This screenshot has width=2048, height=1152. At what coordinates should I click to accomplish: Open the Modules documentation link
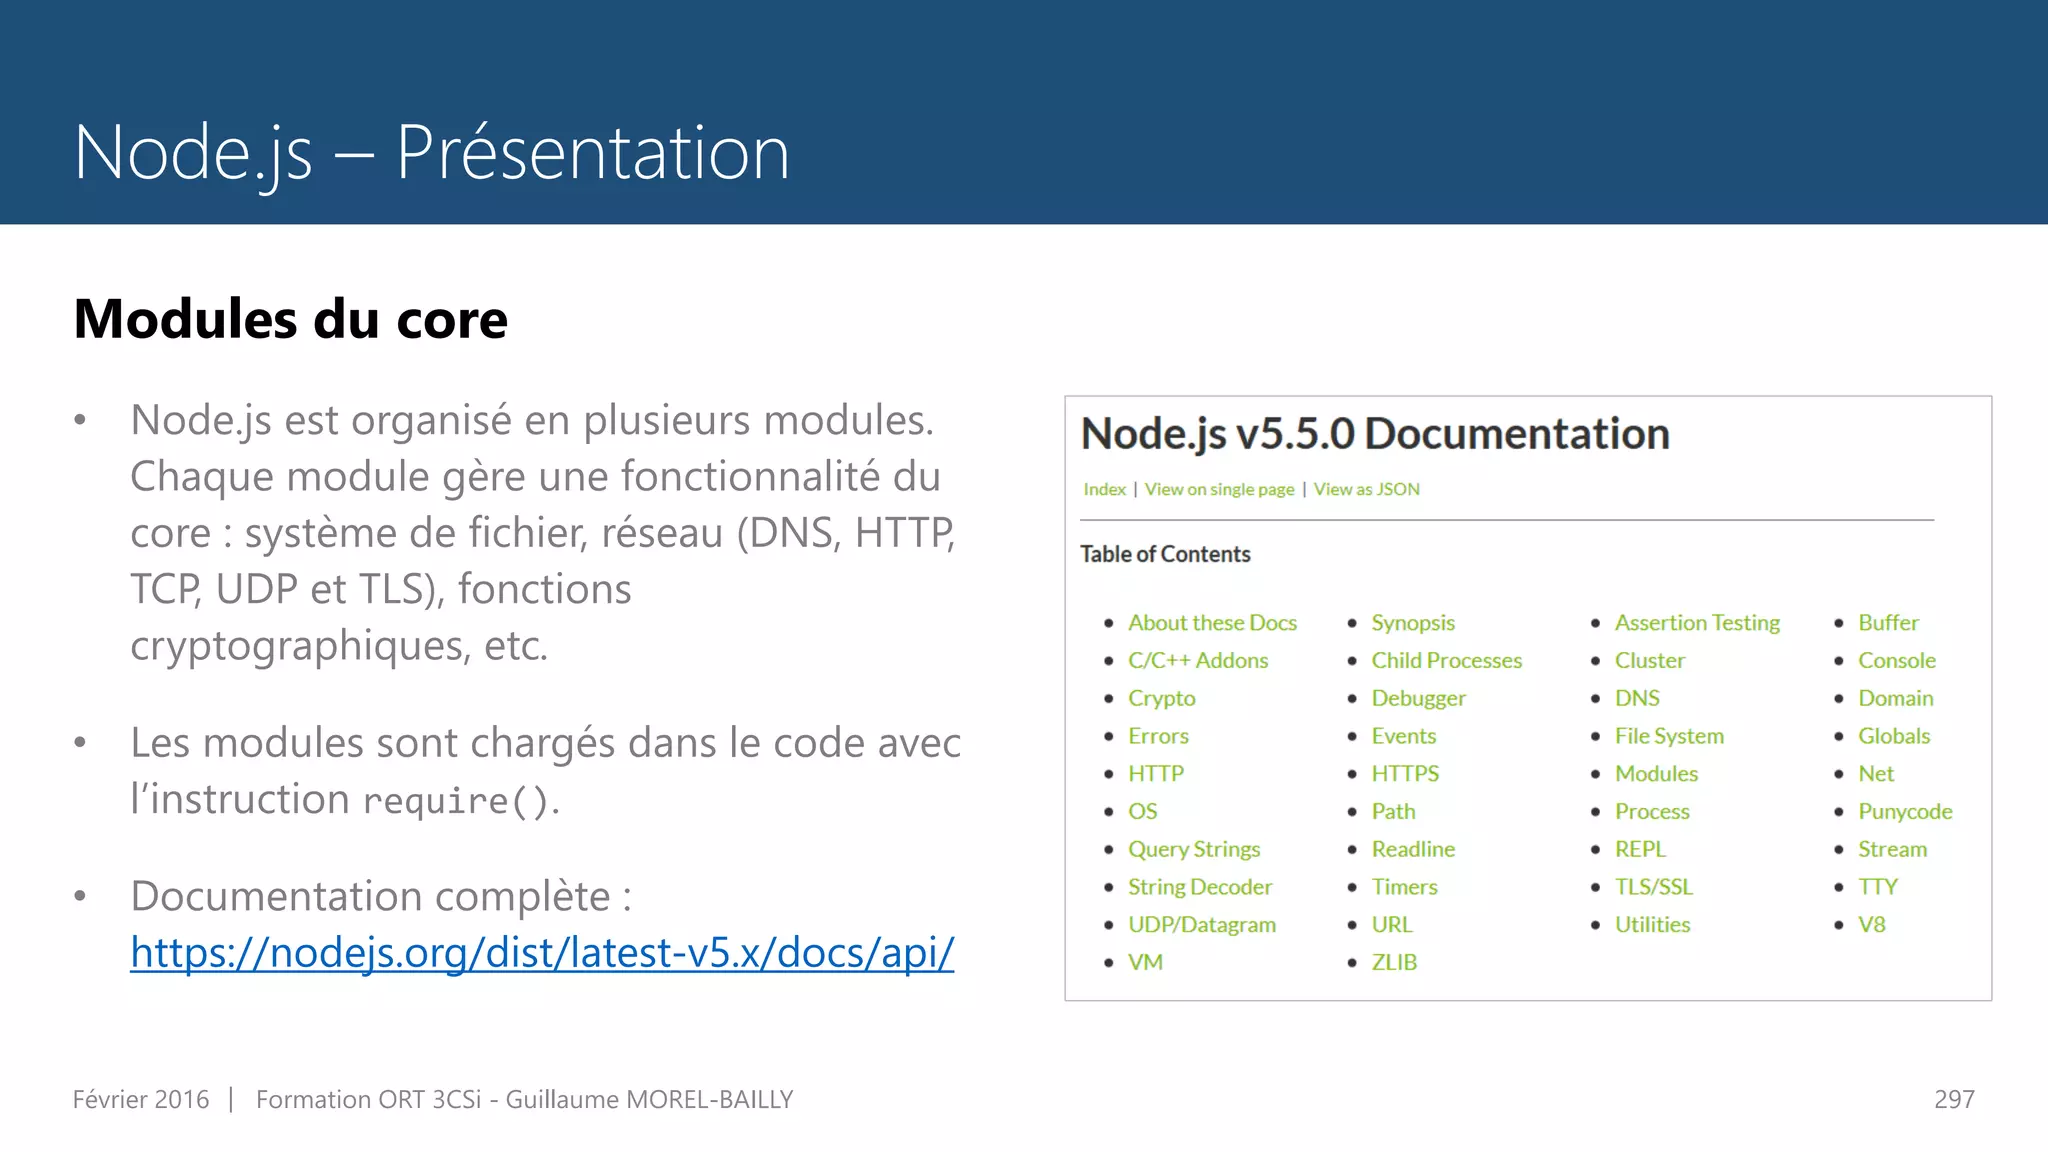pyautogui.click(x=1656, y=773)
